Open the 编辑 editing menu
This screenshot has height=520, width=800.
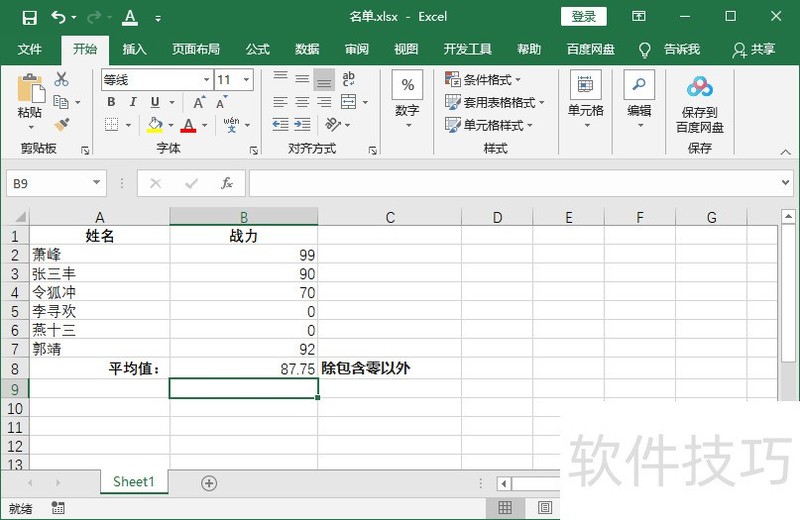(639, 100)
